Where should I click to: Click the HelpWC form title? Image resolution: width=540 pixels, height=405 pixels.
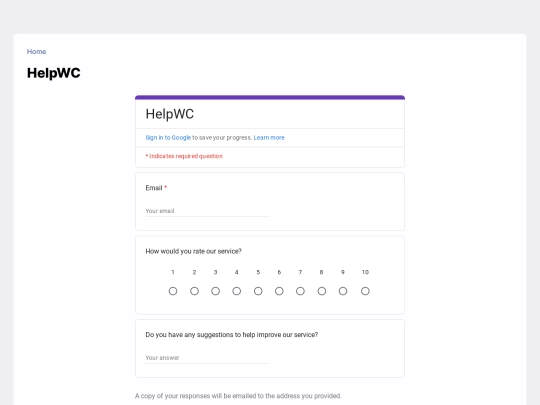pyautogui.click(x=170, y=114)
